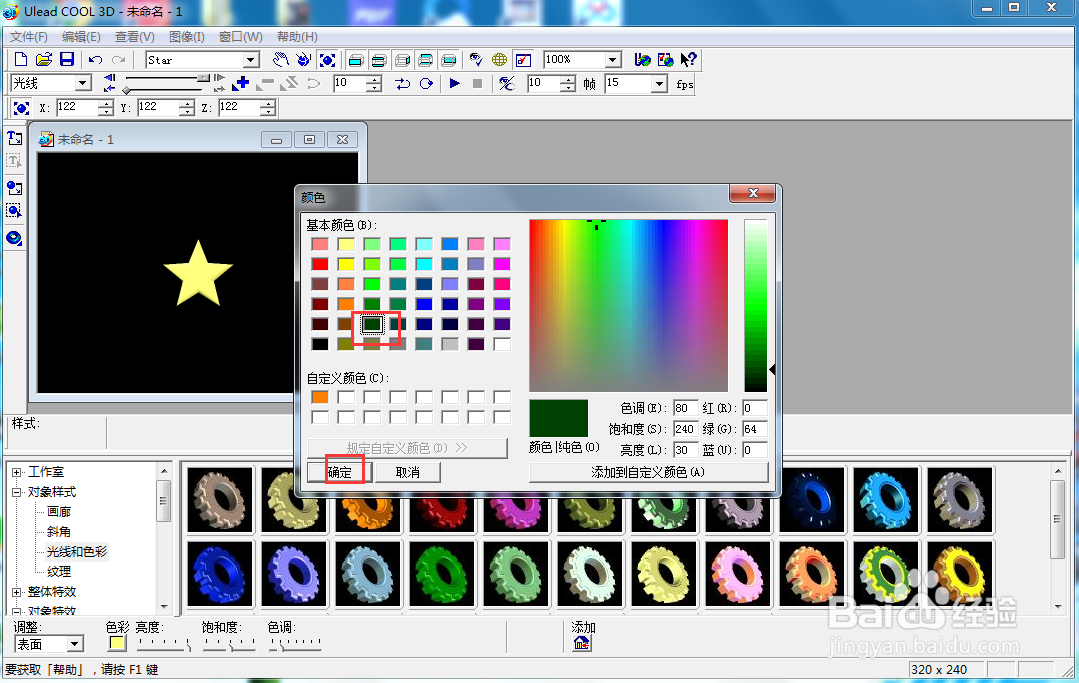Select the dark green gear style thumbnail
The image size is (1079, 683).
pos(442,574)
